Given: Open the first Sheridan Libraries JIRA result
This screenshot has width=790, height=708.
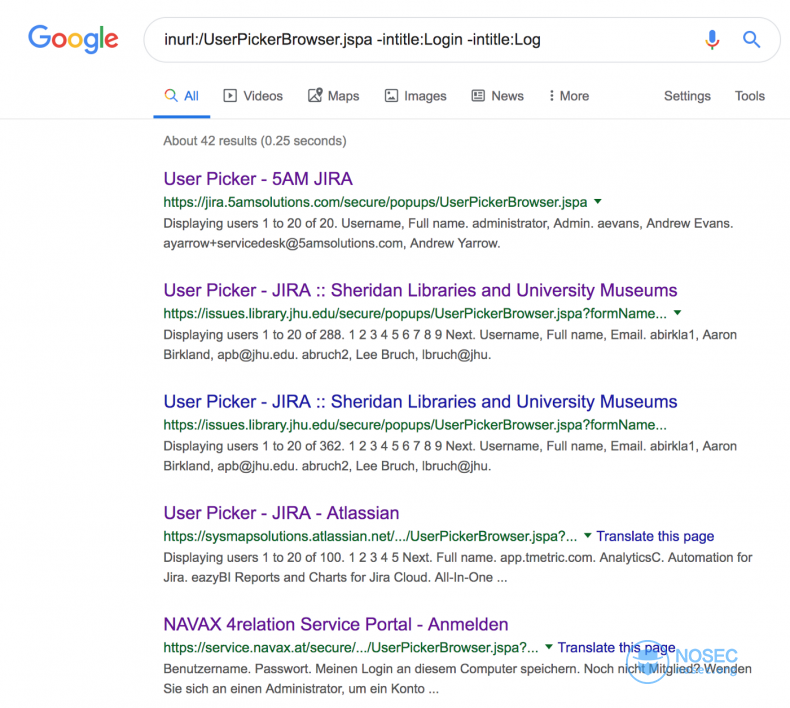Looking at the screenshot, I should pyautogui.click(x=420, y=290).
